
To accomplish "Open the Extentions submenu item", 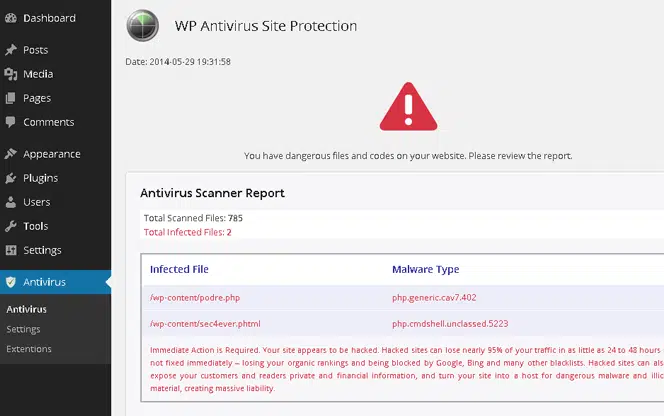I will pyautogui.click(x=29, y=349).
